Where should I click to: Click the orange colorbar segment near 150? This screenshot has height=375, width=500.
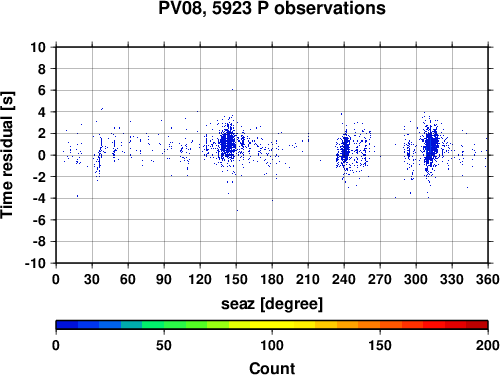click(380, 325)
